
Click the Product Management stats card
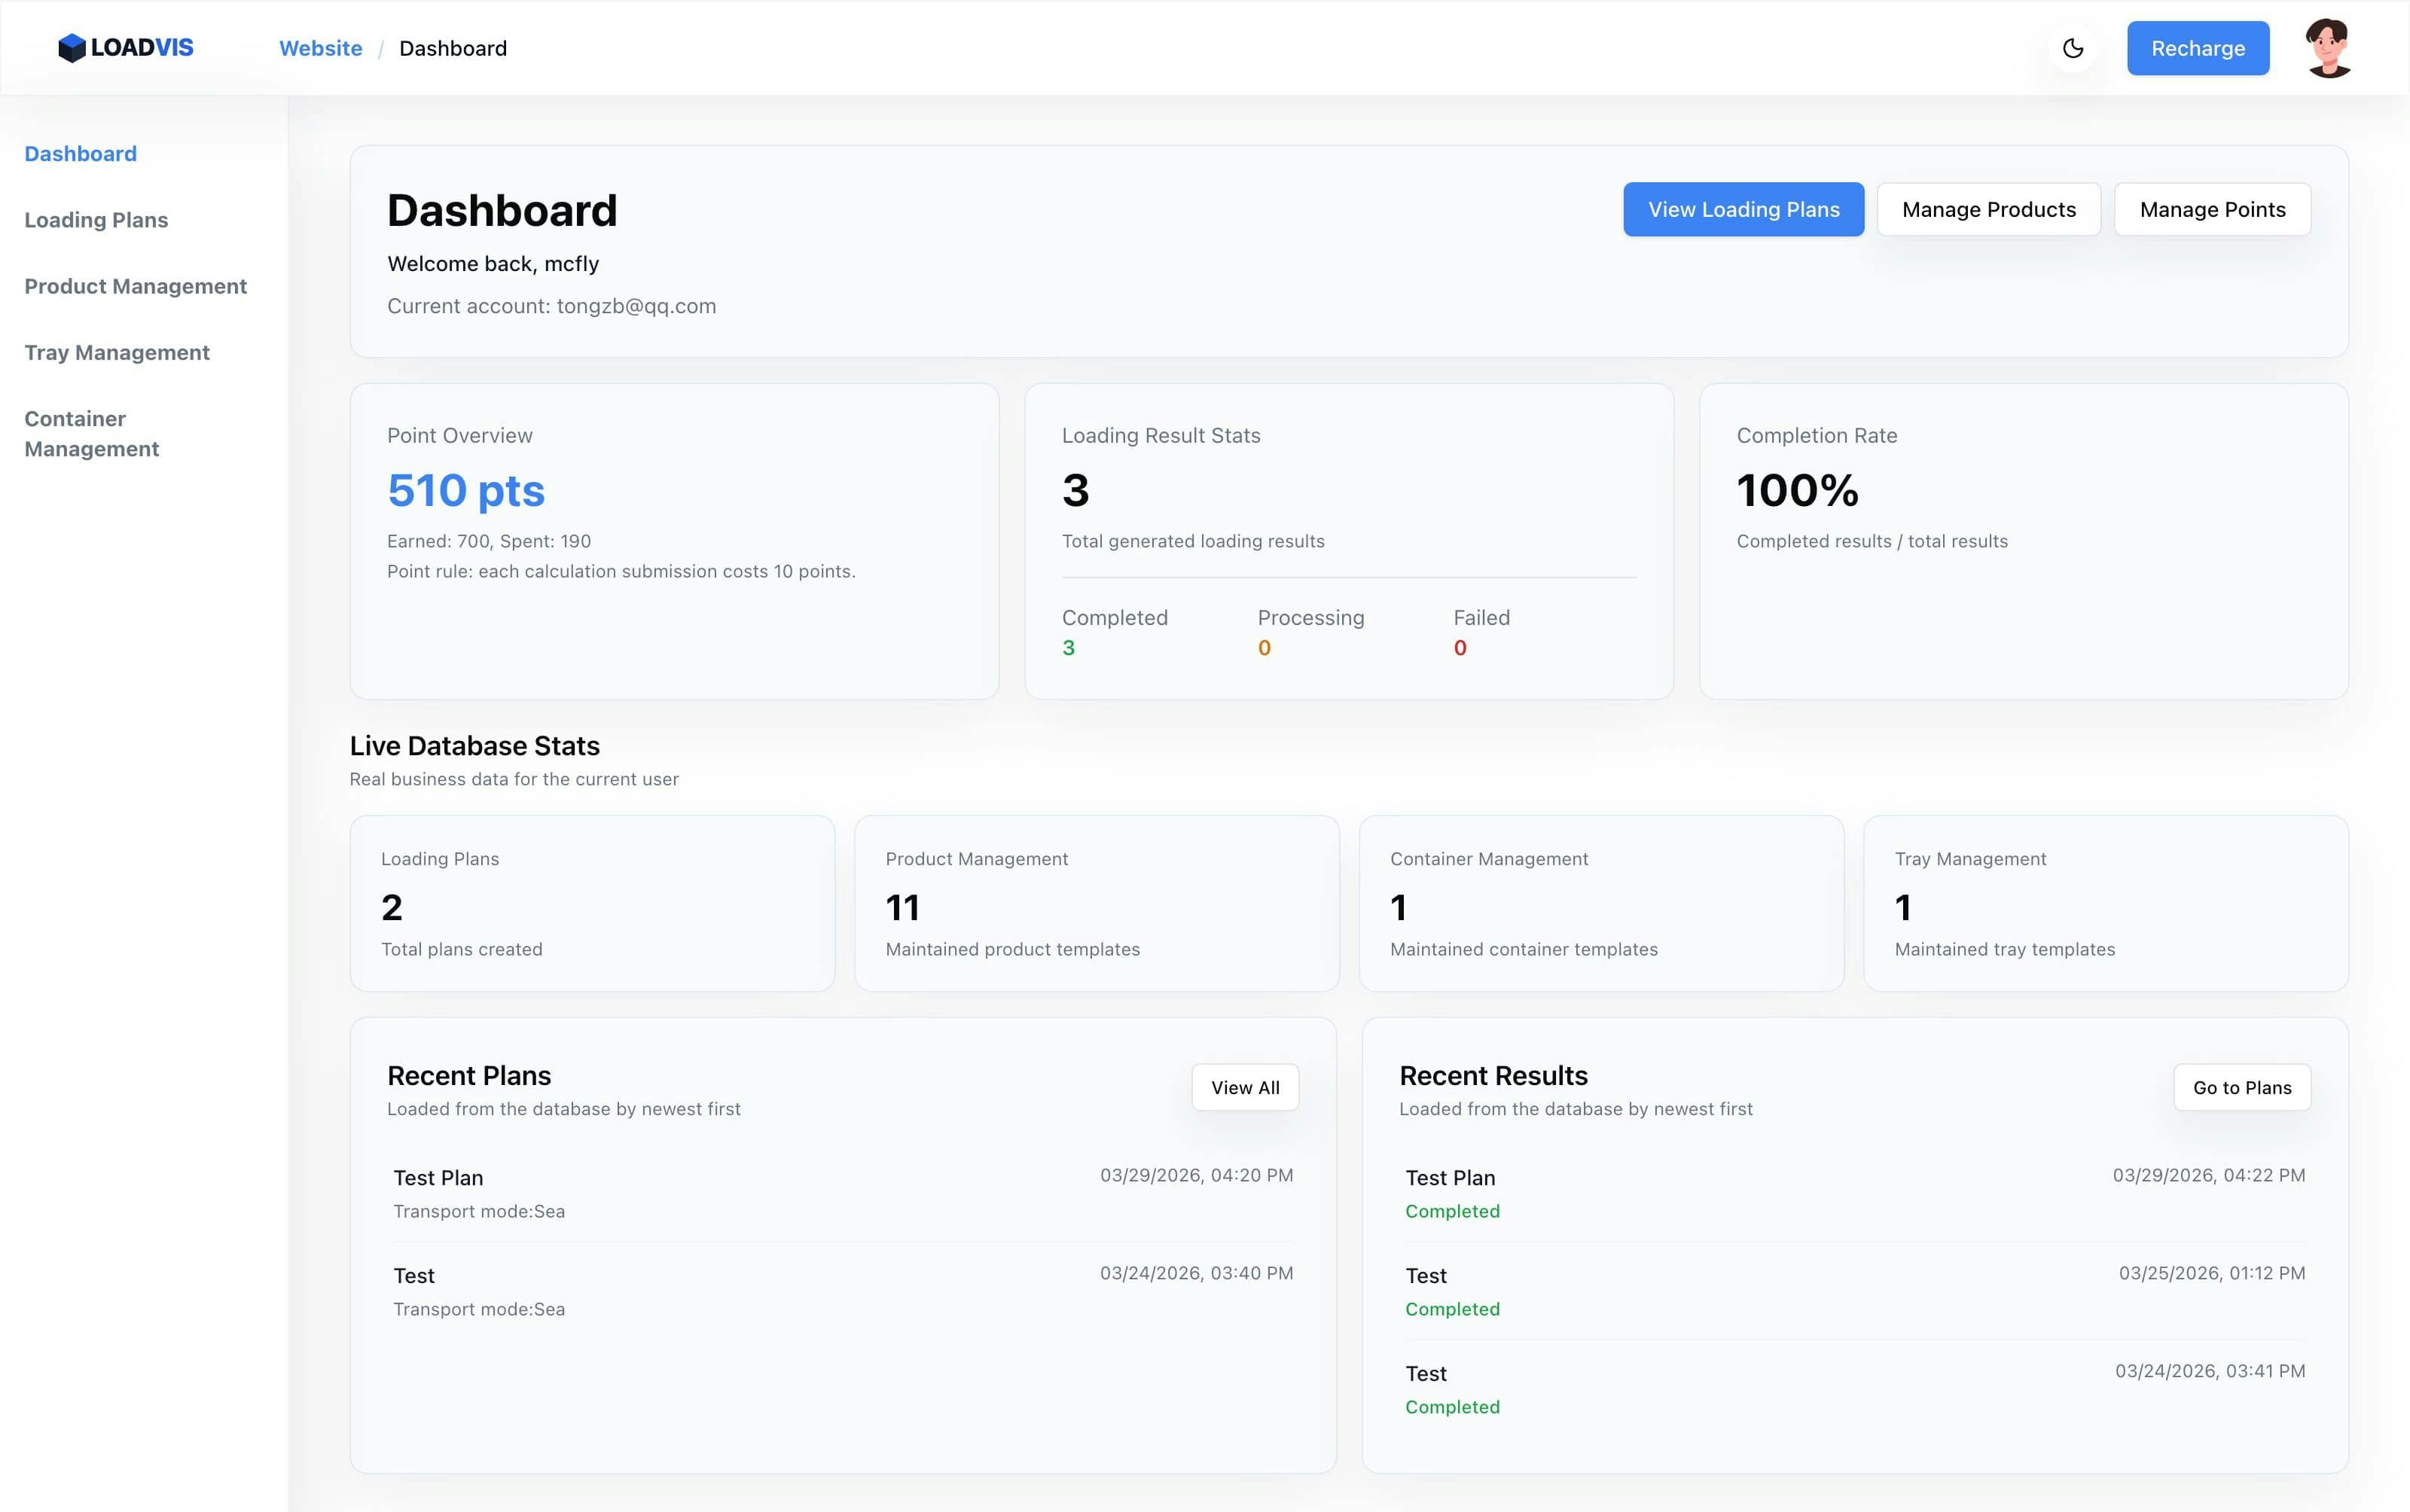[1096, 903]
